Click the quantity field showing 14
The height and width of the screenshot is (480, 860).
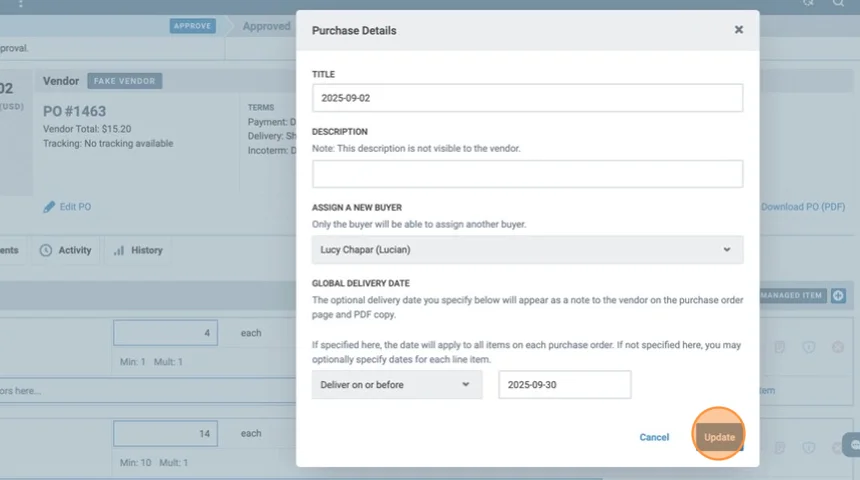pyautogui.click(x=165, y=433)
